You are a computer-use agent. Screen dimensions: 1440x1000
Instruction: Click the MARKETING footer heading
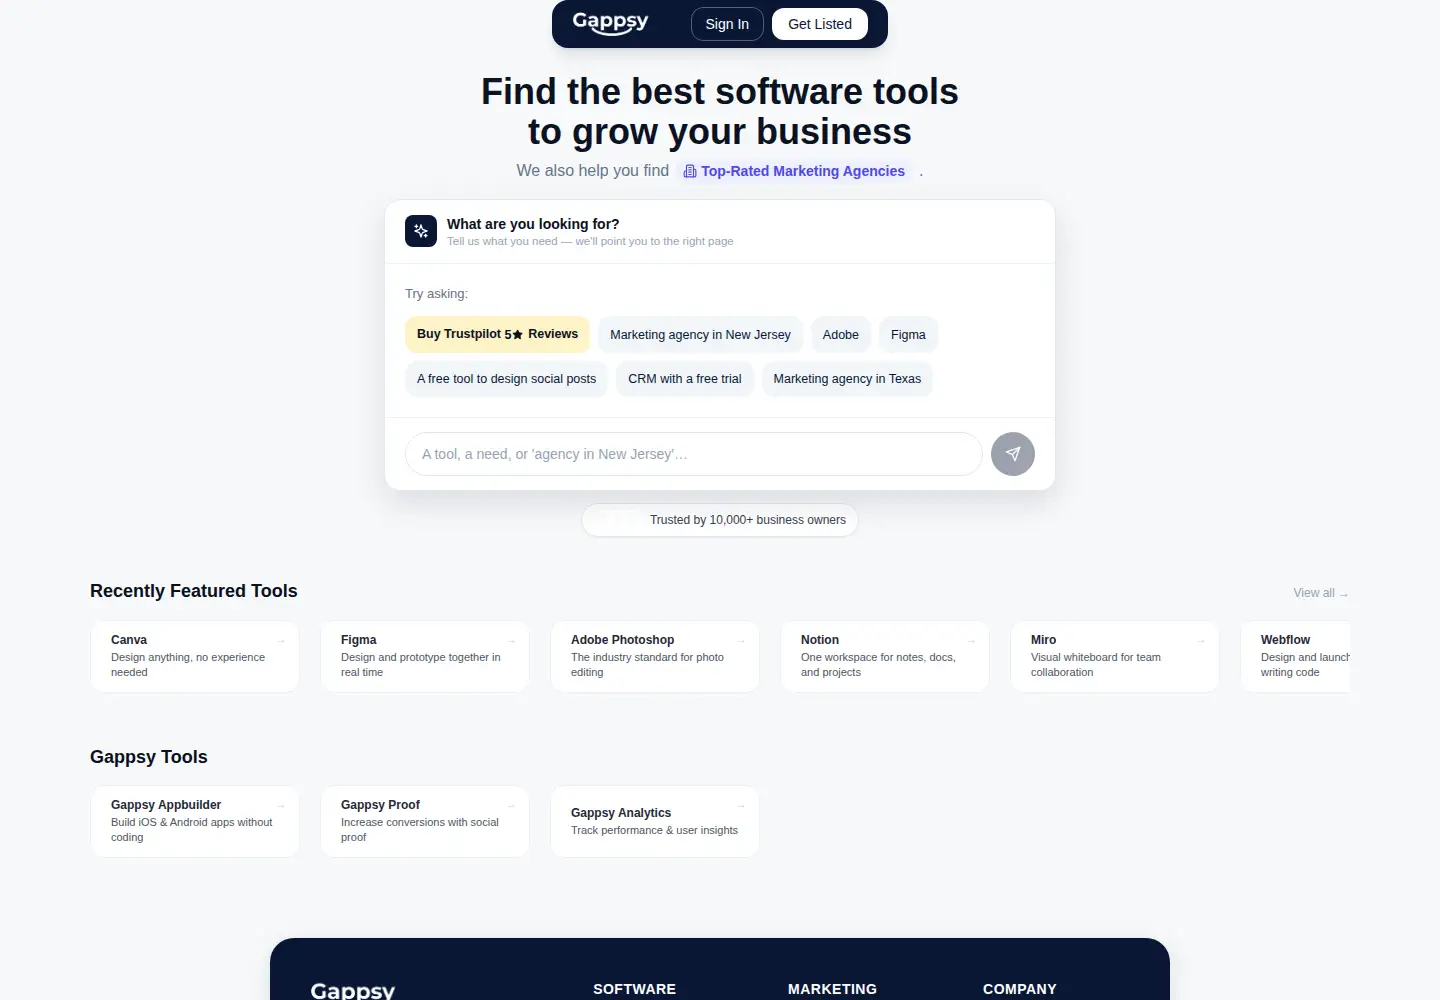pyautogui.click(x=832, y=989)
